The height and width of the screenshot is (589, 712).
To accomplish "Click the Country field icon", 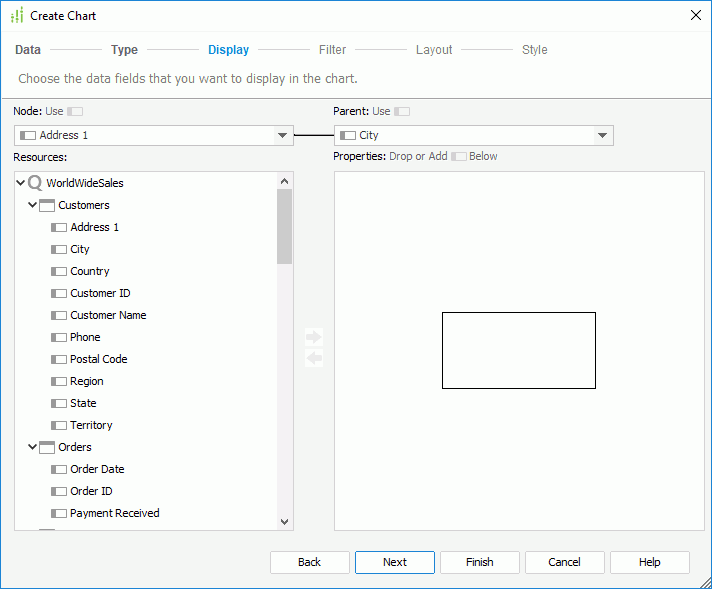I will 59,271.
